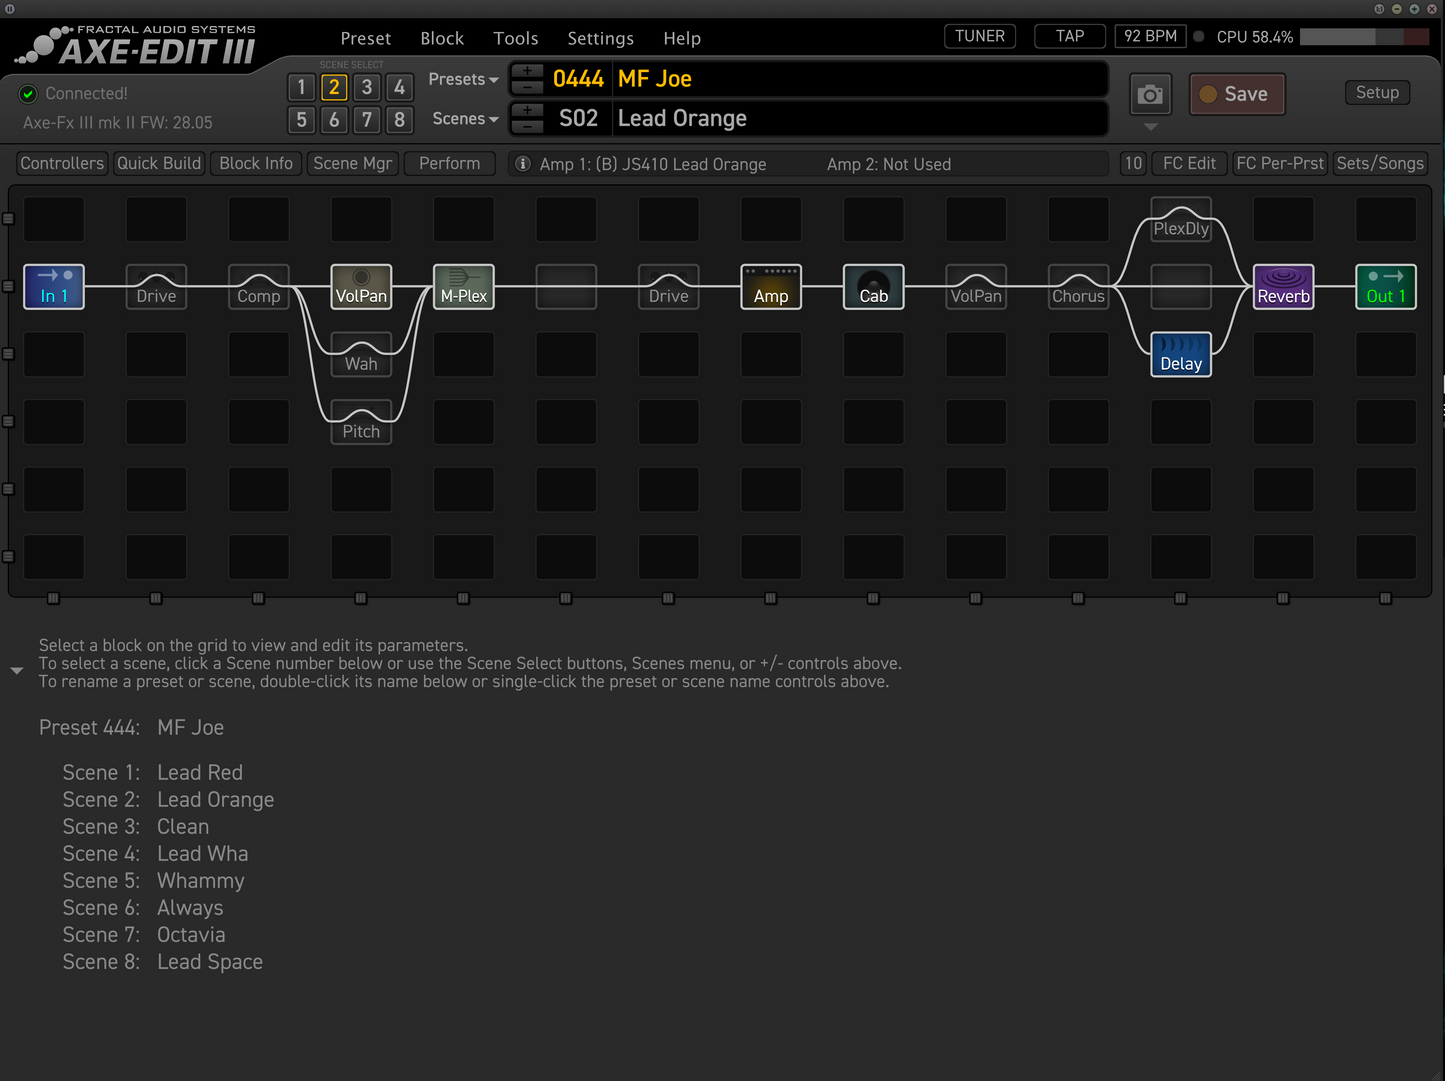Enable the bypassed Wah block

click(361, 355)
